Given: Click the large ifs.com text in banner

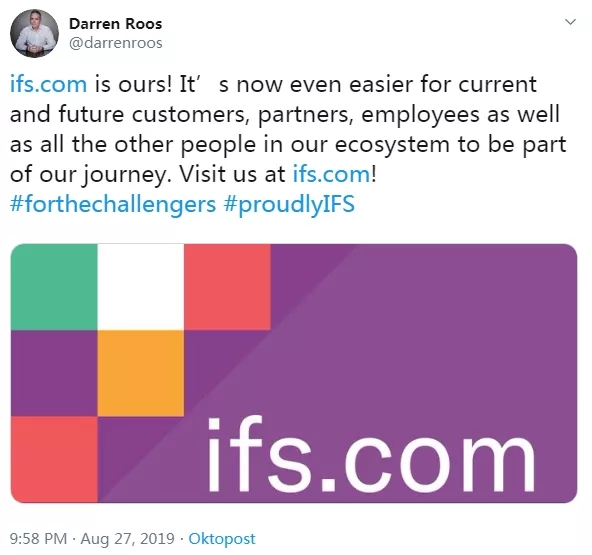Looking at the screenshot, I should point(371,455).
